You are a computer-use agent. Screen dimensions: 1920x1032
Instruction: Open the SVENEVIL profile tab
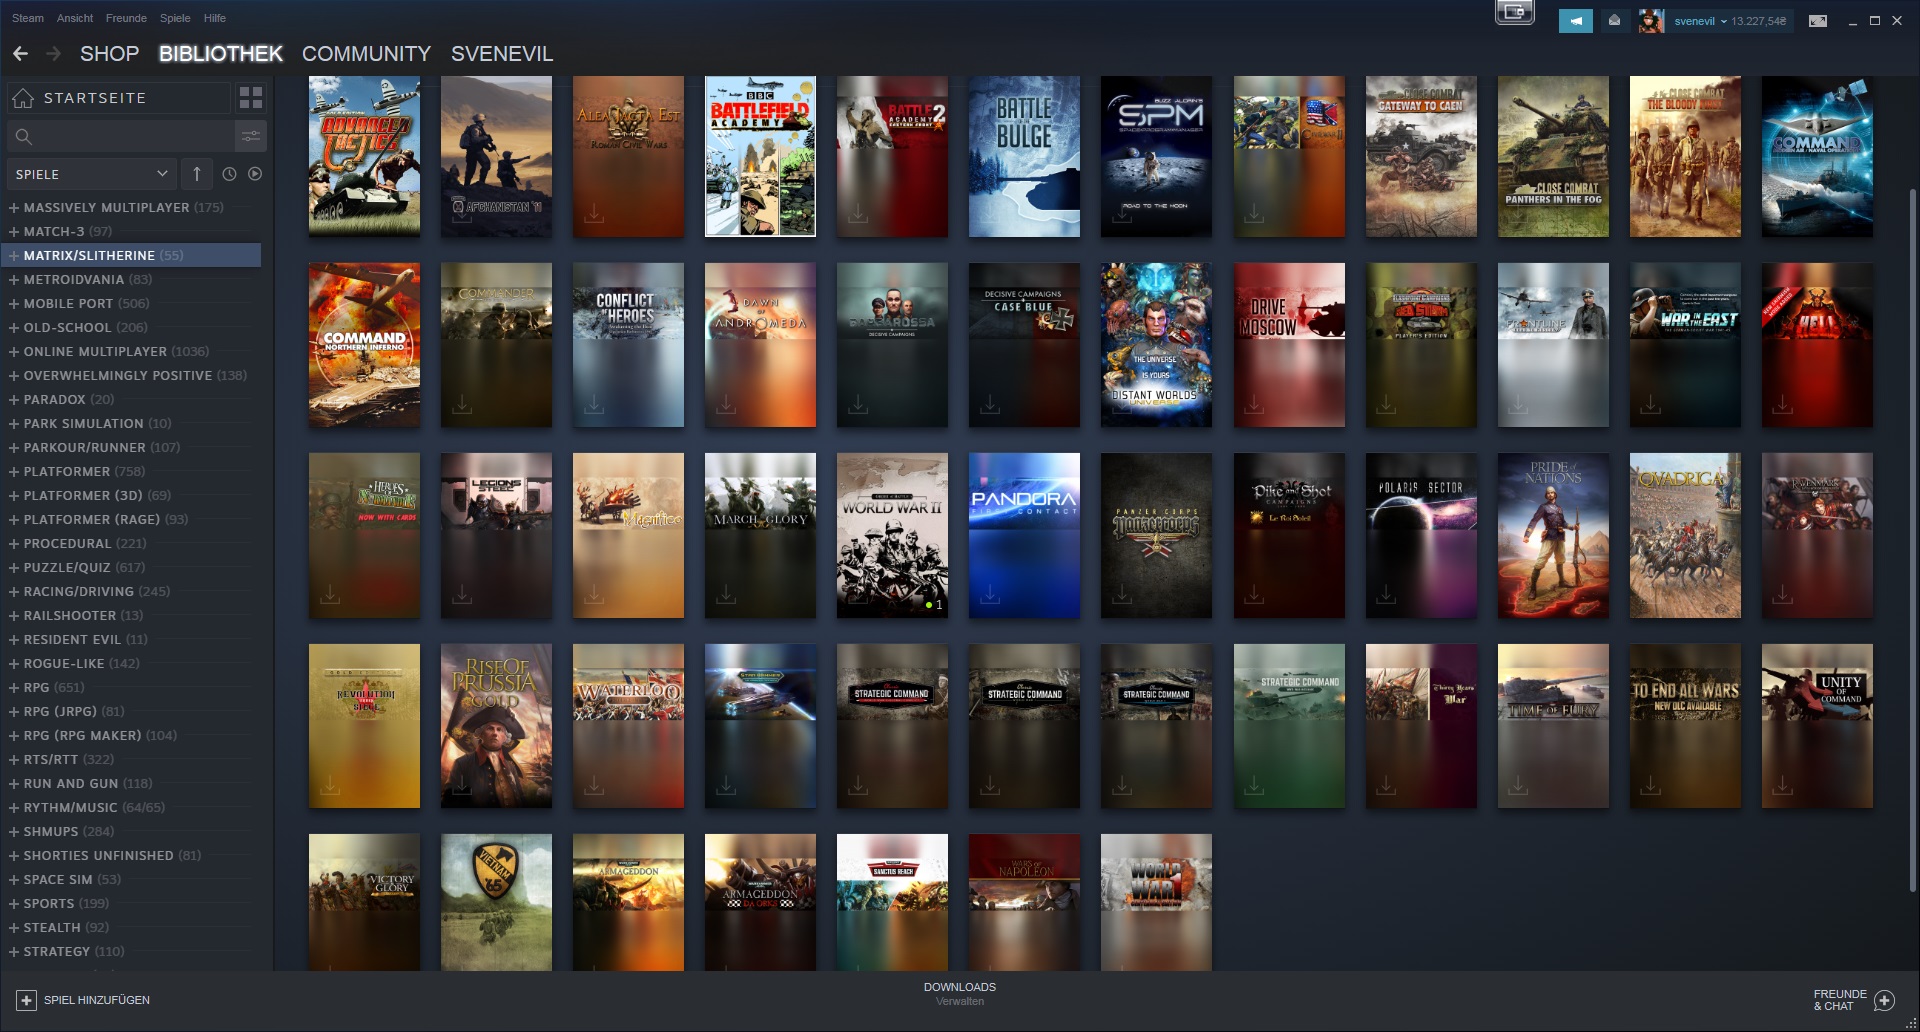click(502, 54)
